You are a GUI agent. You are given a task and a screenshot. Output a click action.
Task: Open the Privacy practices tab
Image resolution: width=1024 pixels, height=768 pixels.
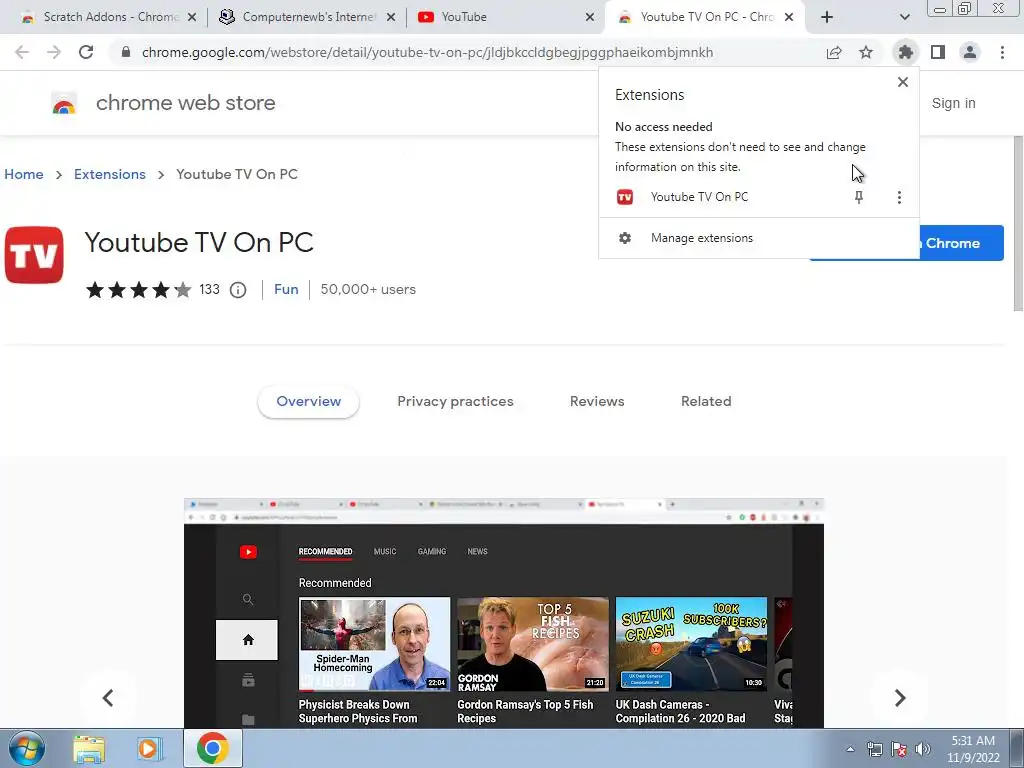pyautogui.click(x=455, y=402)
